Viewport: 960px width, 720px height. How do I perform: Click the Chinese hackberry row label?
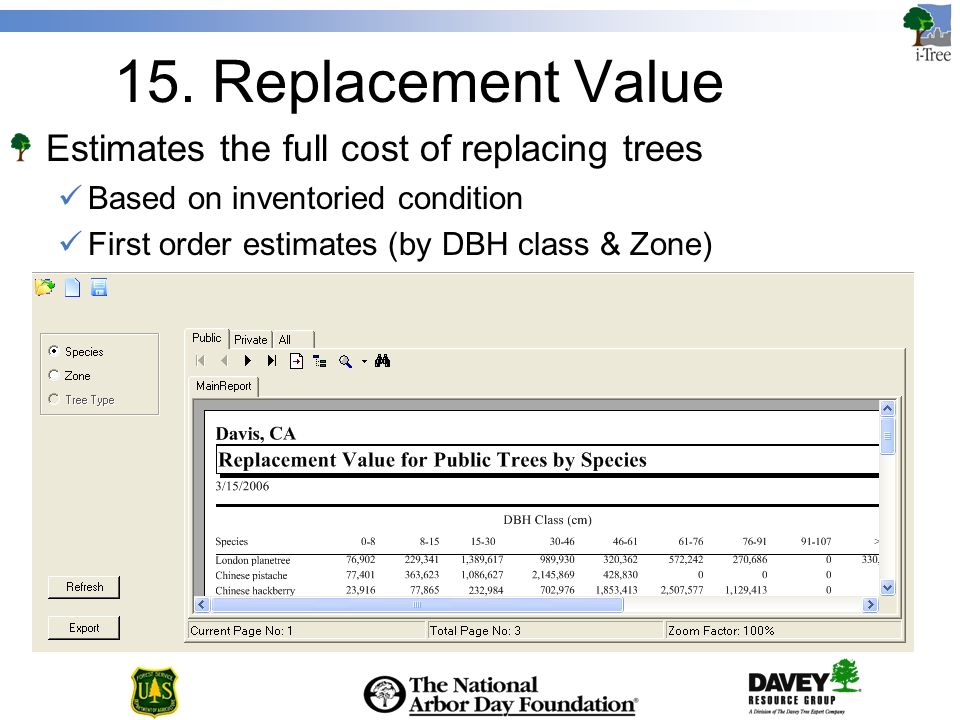click(x=255, y=591)
